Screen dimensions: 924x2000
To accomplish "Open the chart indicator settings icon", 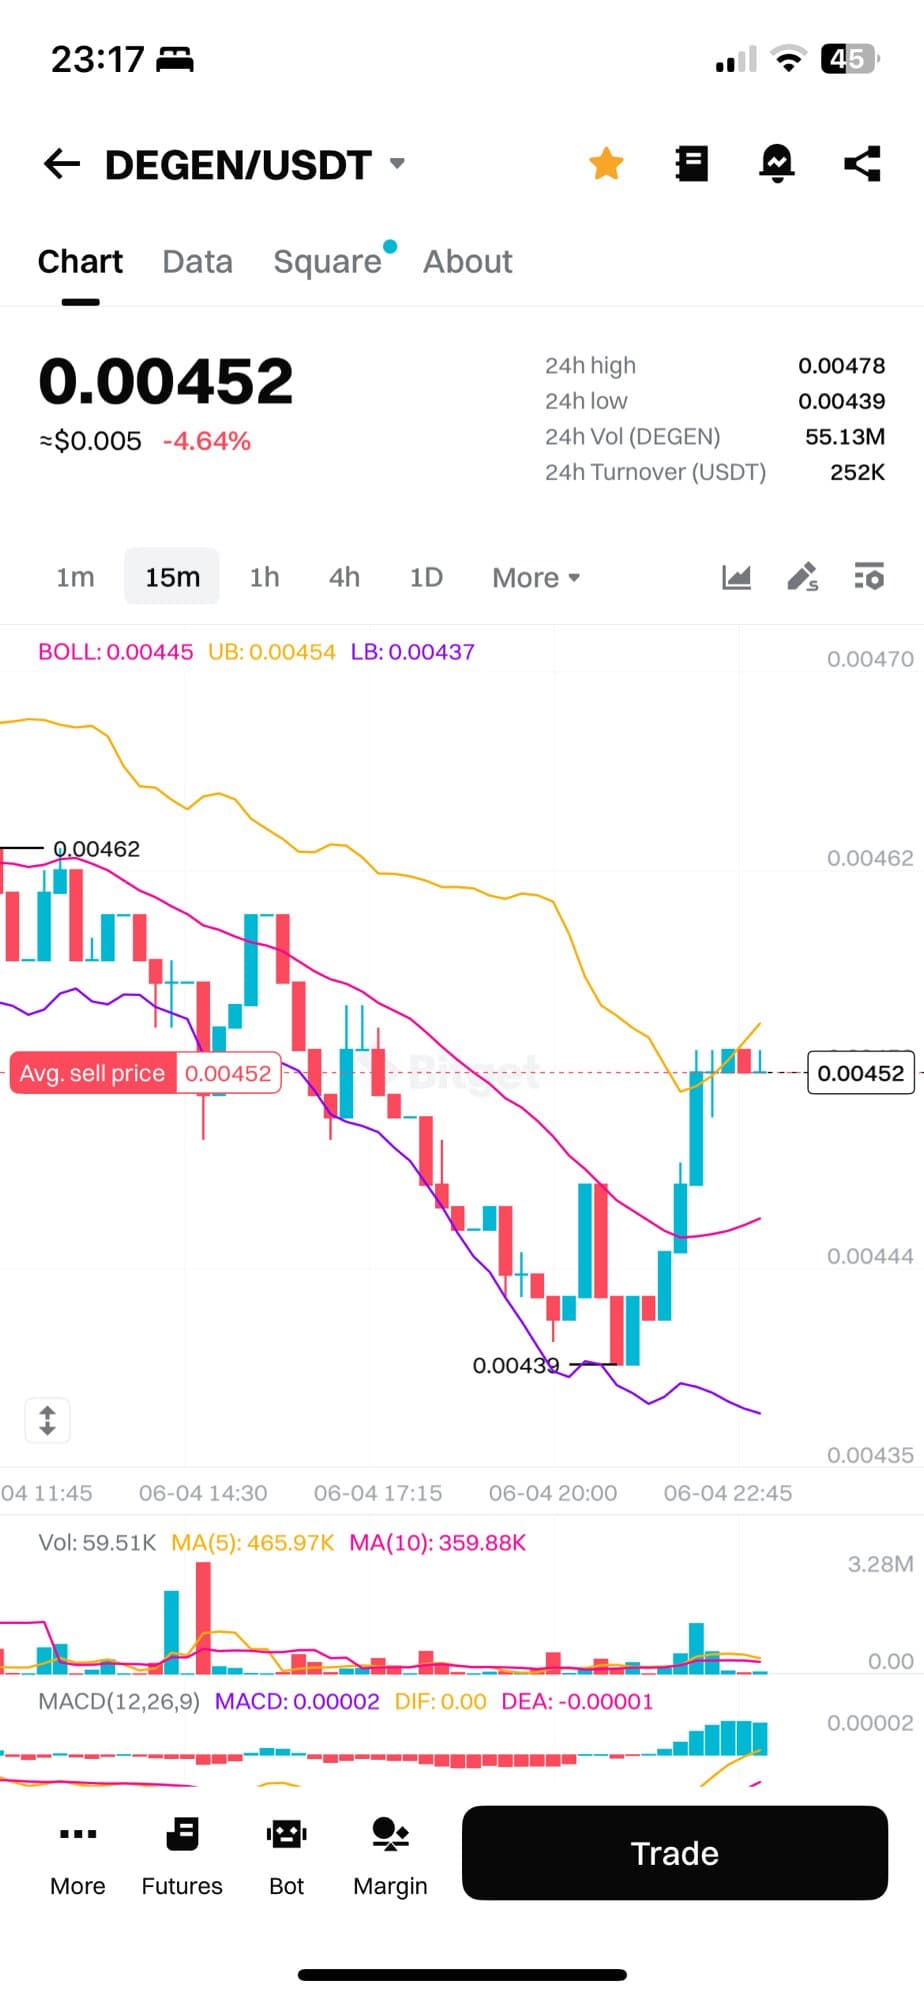I will click(x=868, y=577).
